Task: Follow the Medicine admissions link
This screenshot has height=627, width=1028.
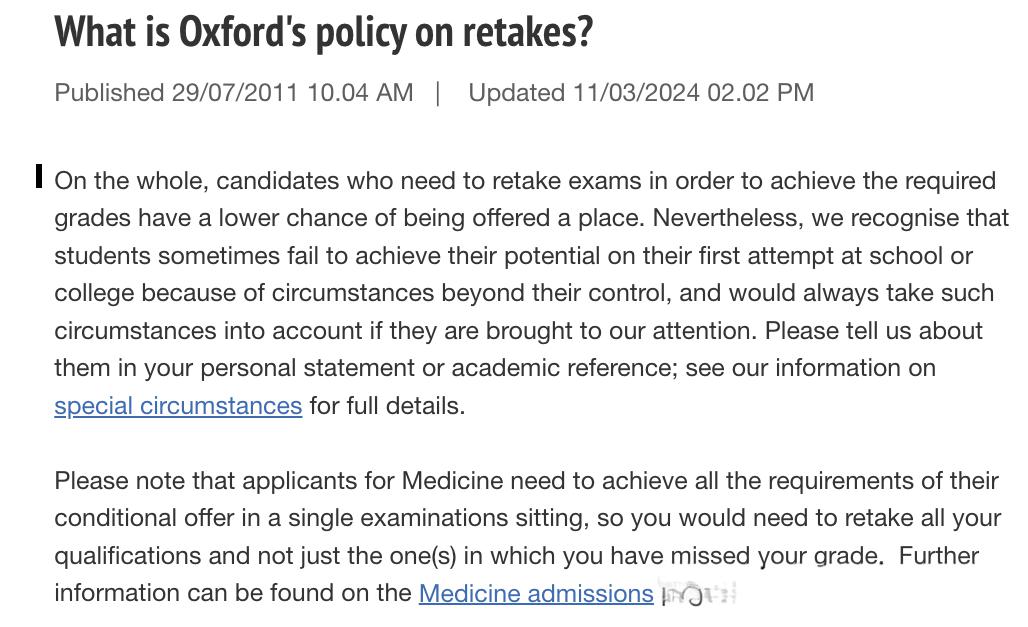Action: [536, 594]
